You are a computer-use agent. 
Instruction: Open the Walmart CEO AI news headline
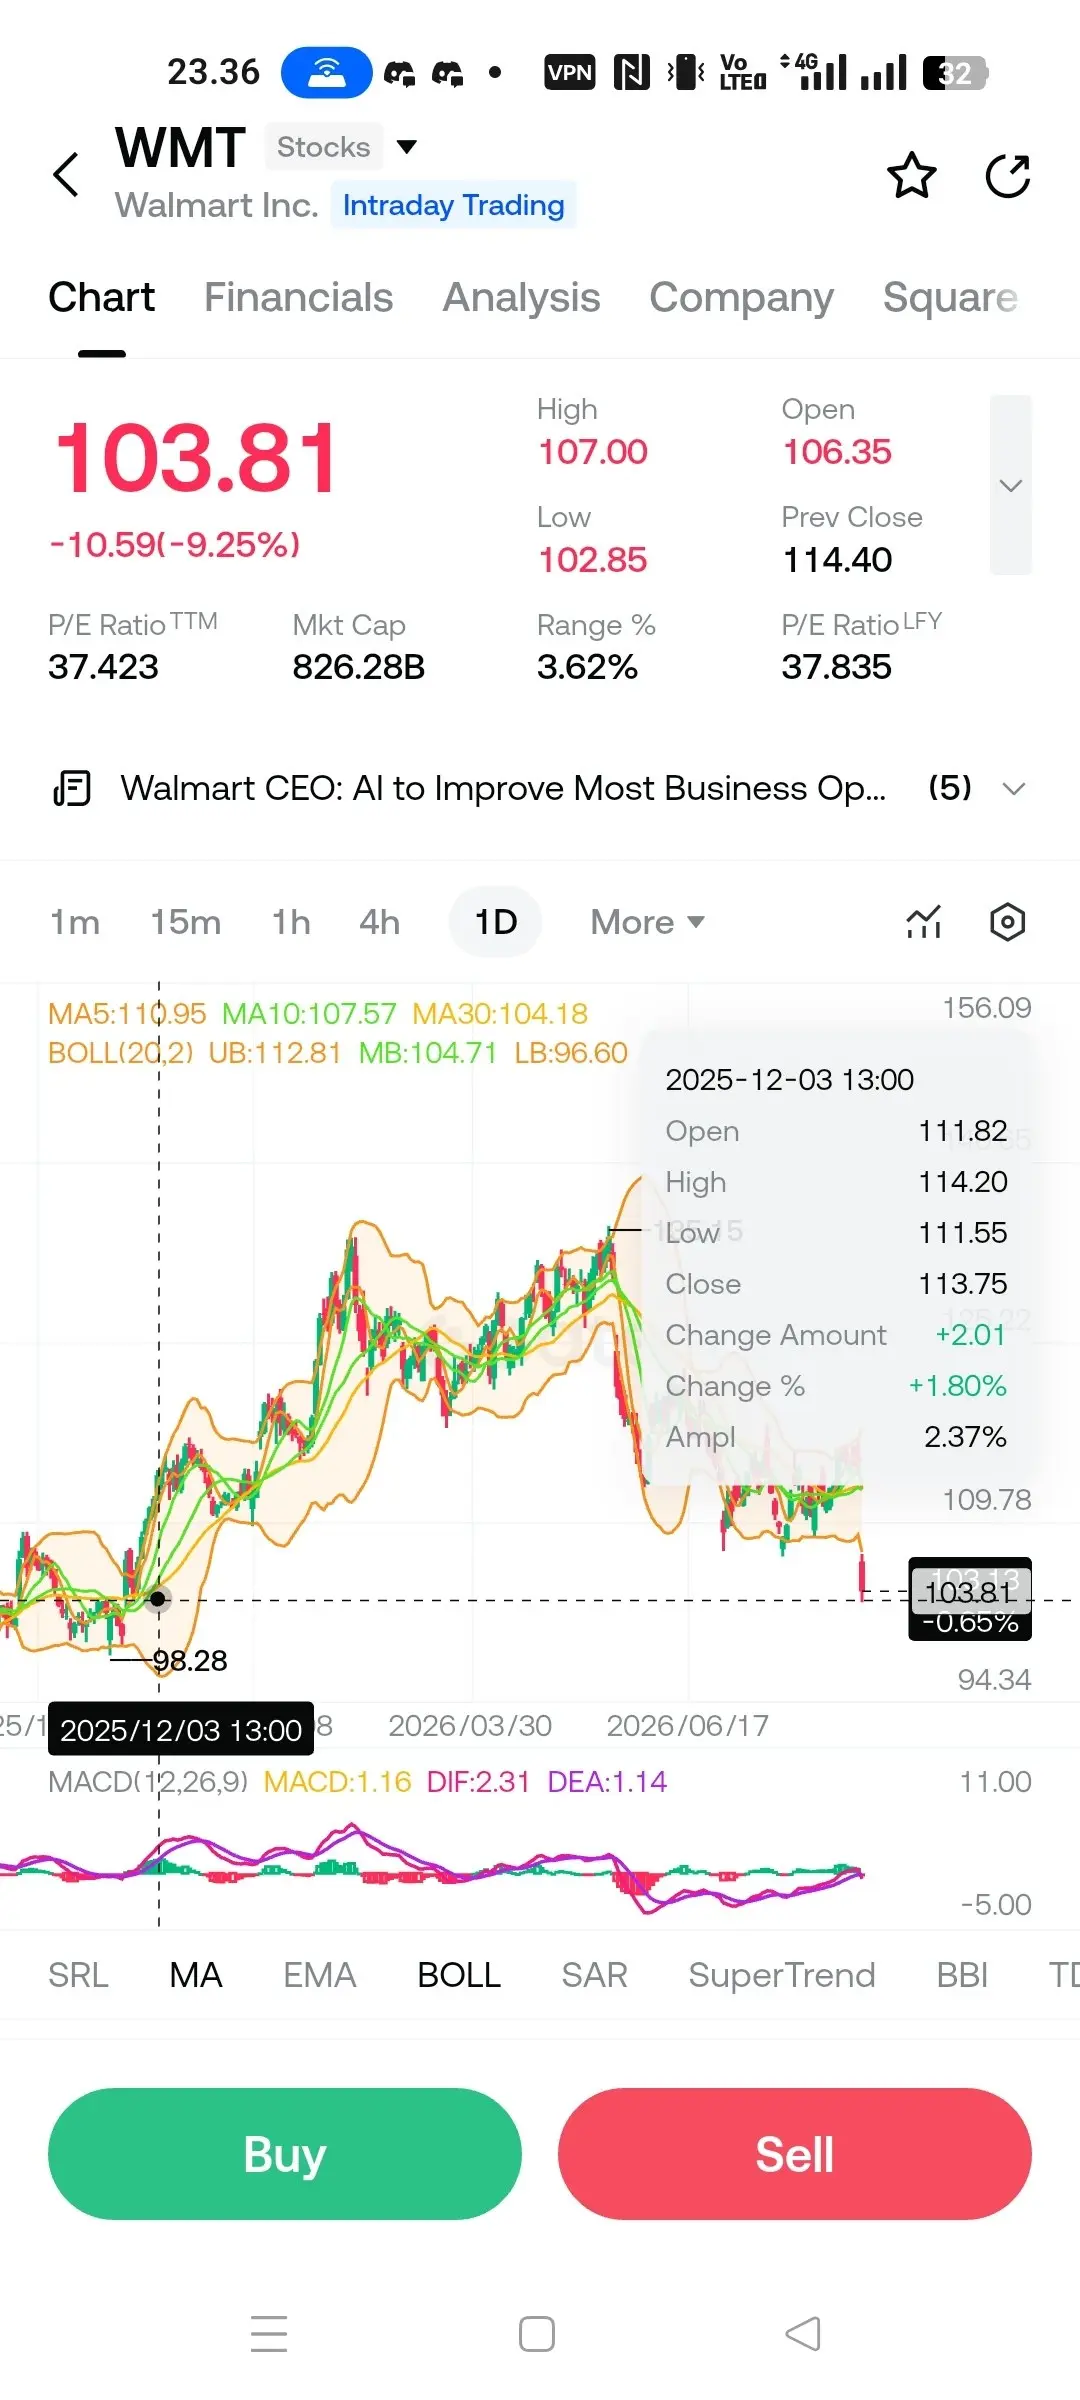click(503, 788)
